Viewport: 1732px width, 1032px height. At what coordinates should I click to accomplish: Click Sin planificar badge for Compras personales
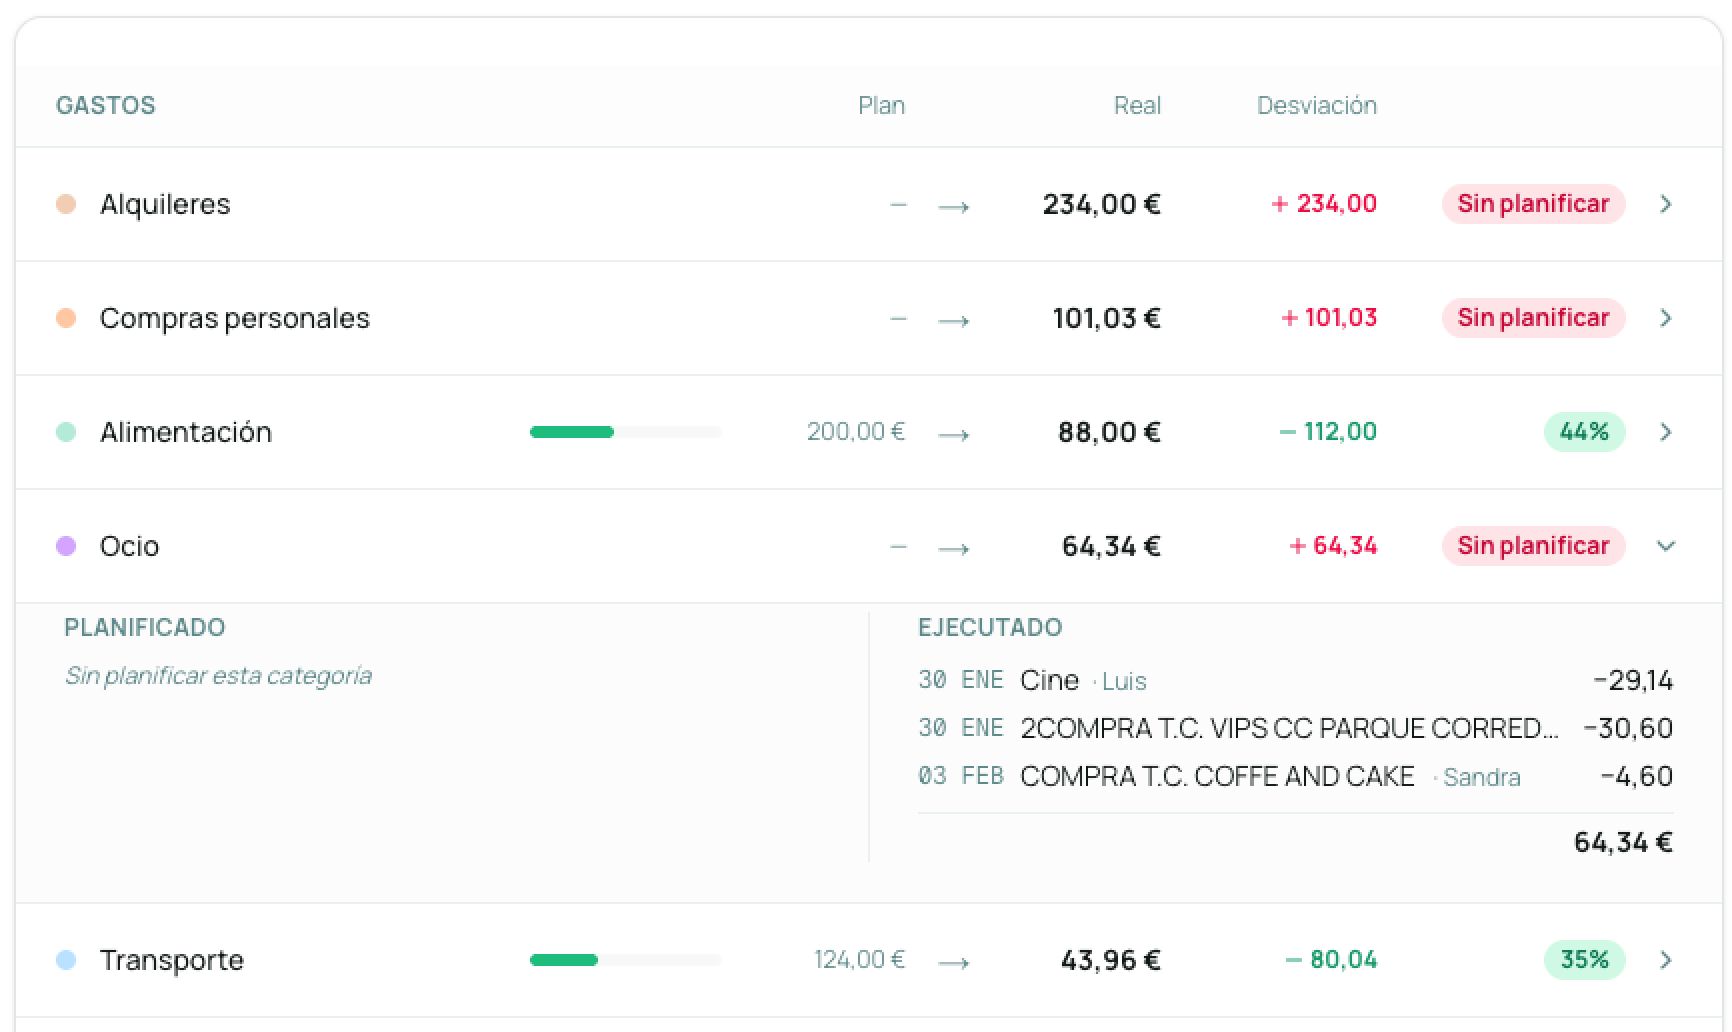click(1532, 318)
